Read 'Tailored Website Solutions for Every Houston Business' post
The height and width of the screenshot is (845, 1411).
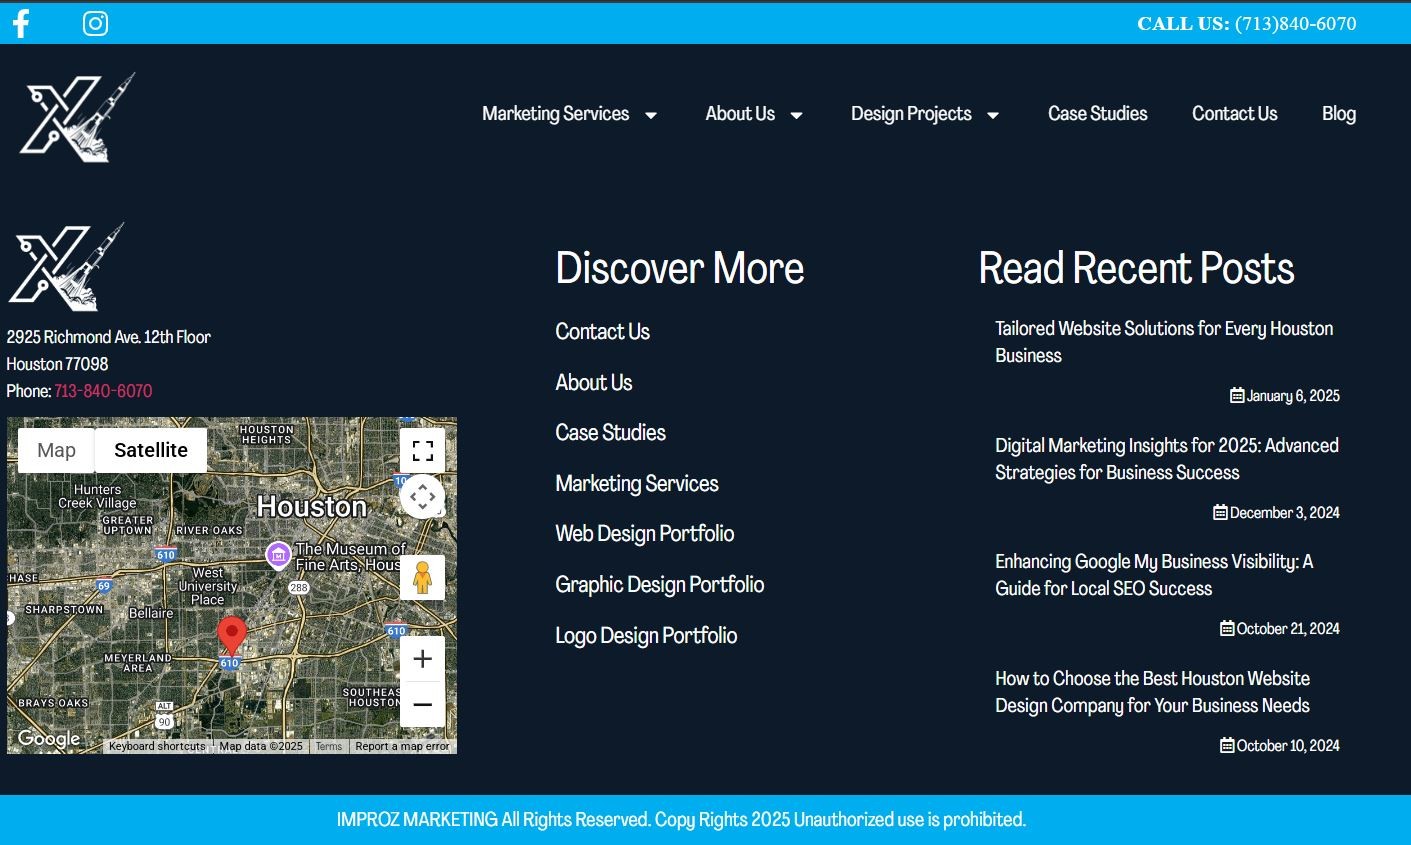(x=1163, y=342)
